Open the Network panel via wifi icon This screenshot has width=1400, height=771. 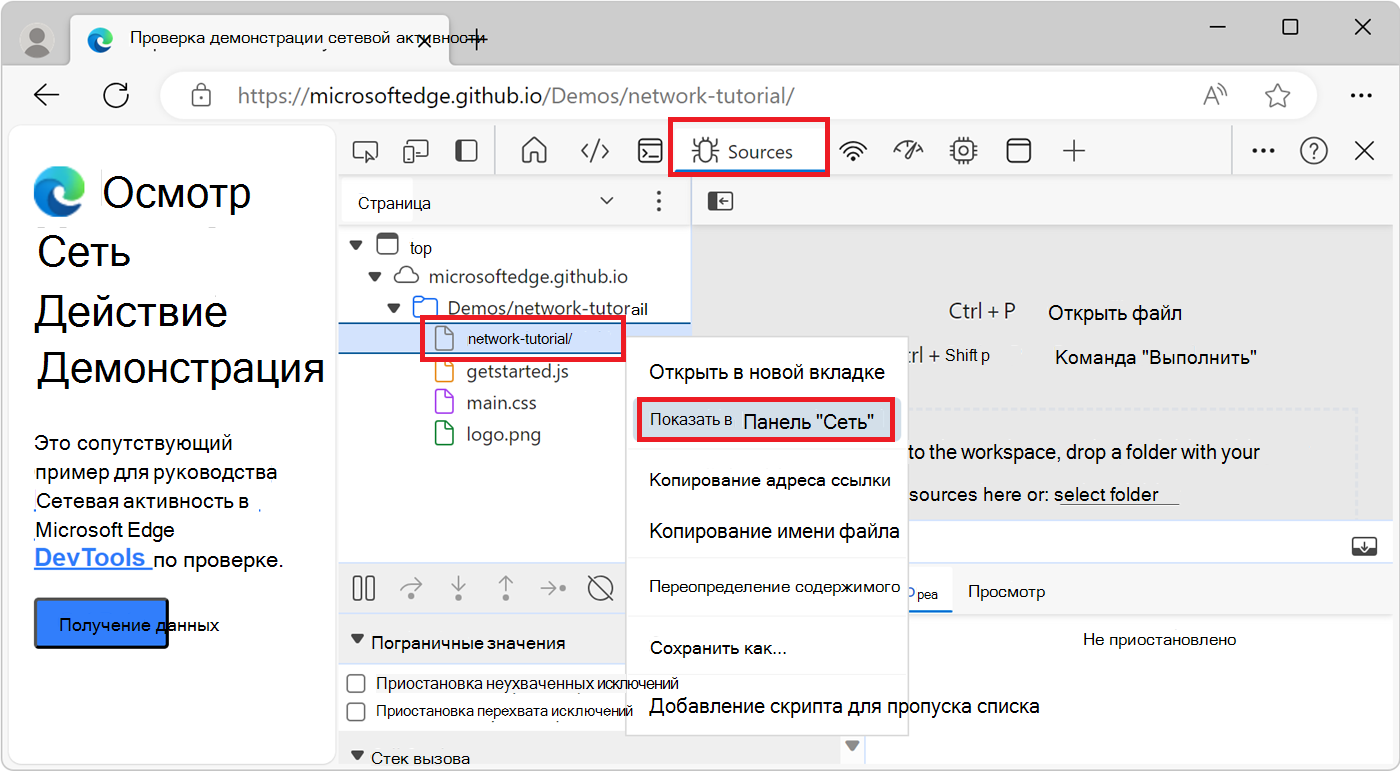(852, 150)
